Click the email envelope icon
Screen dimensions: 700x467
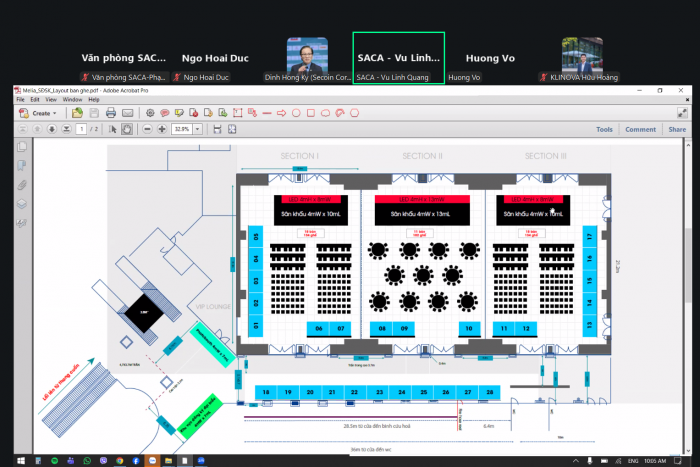(127, 113)
